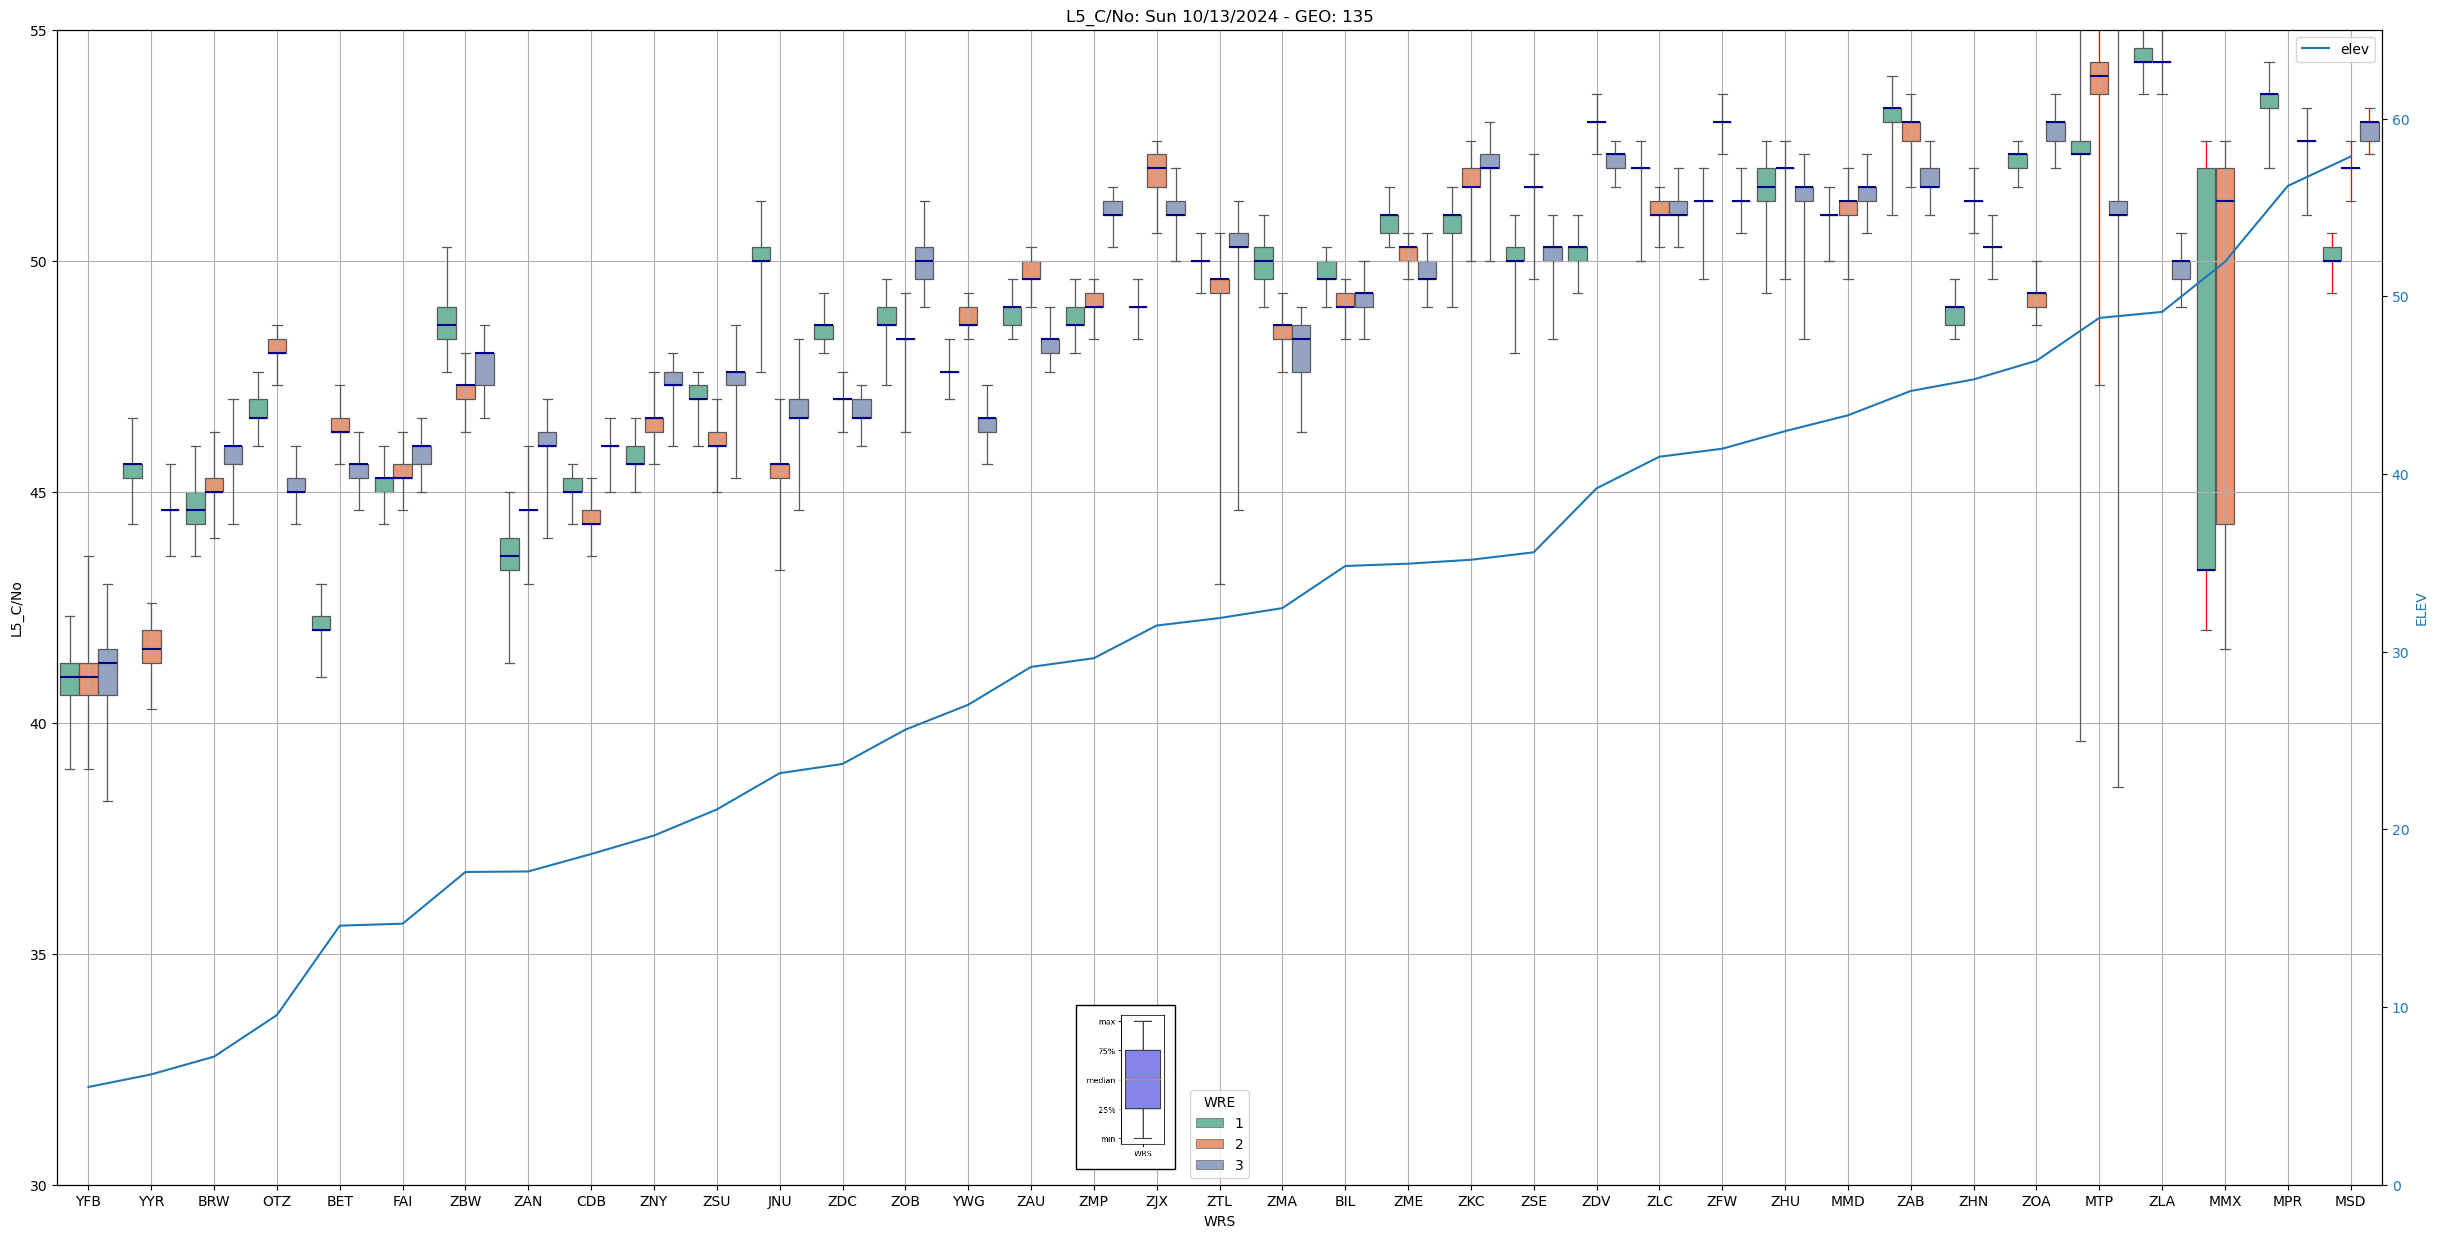
Task: Click the CDB station label
Action: (591, 1201)
